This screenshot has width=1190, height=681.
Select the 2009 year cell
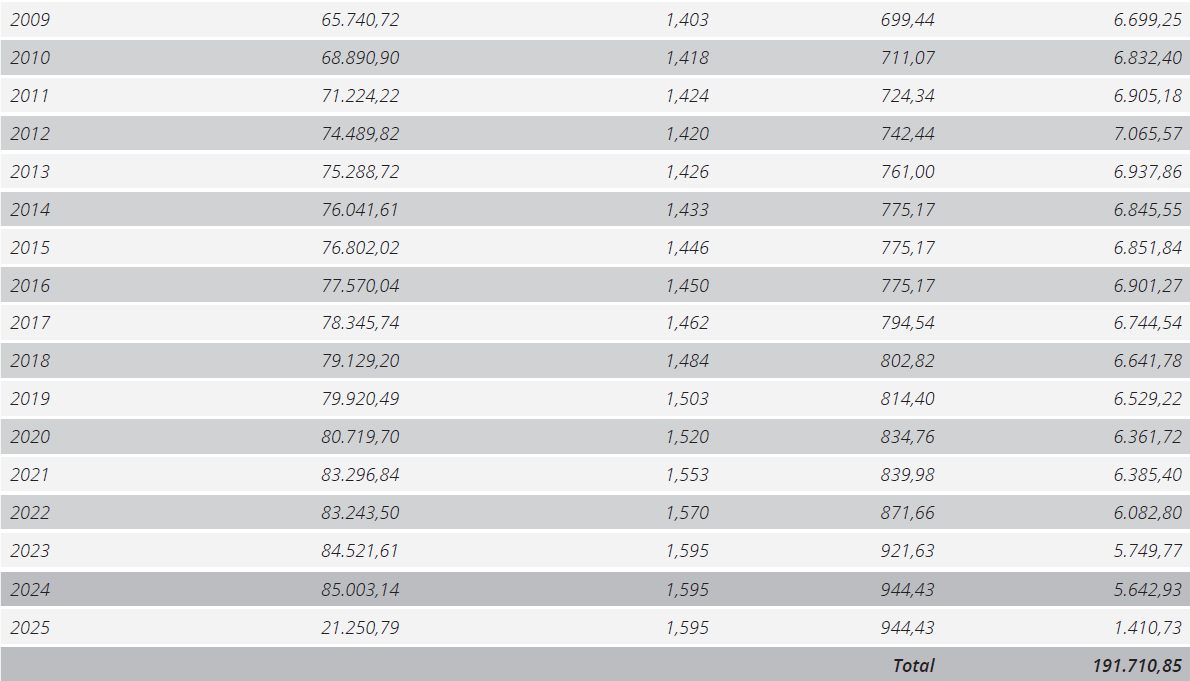tap(30, 20)
